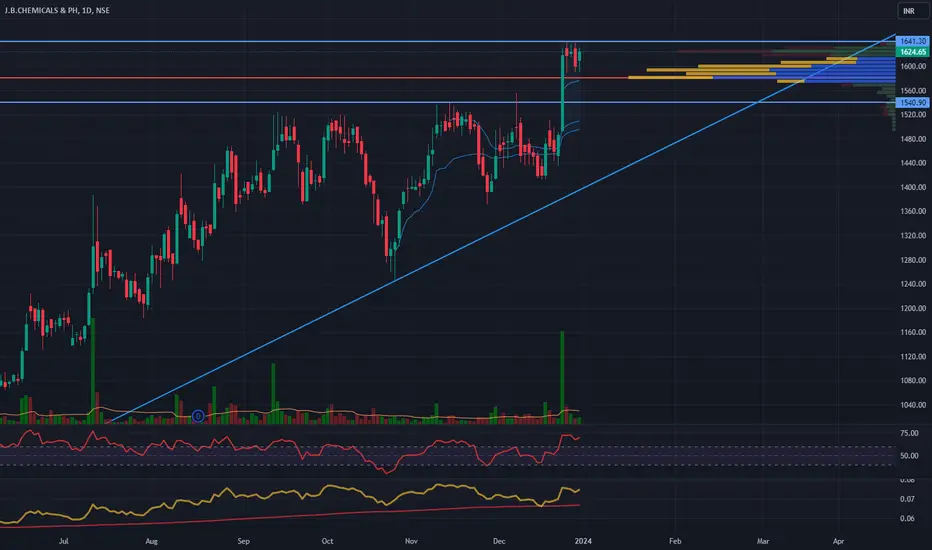Screen dimensions: 932x550
Task: Click the Mar time axis label
Action: point(763,541)
